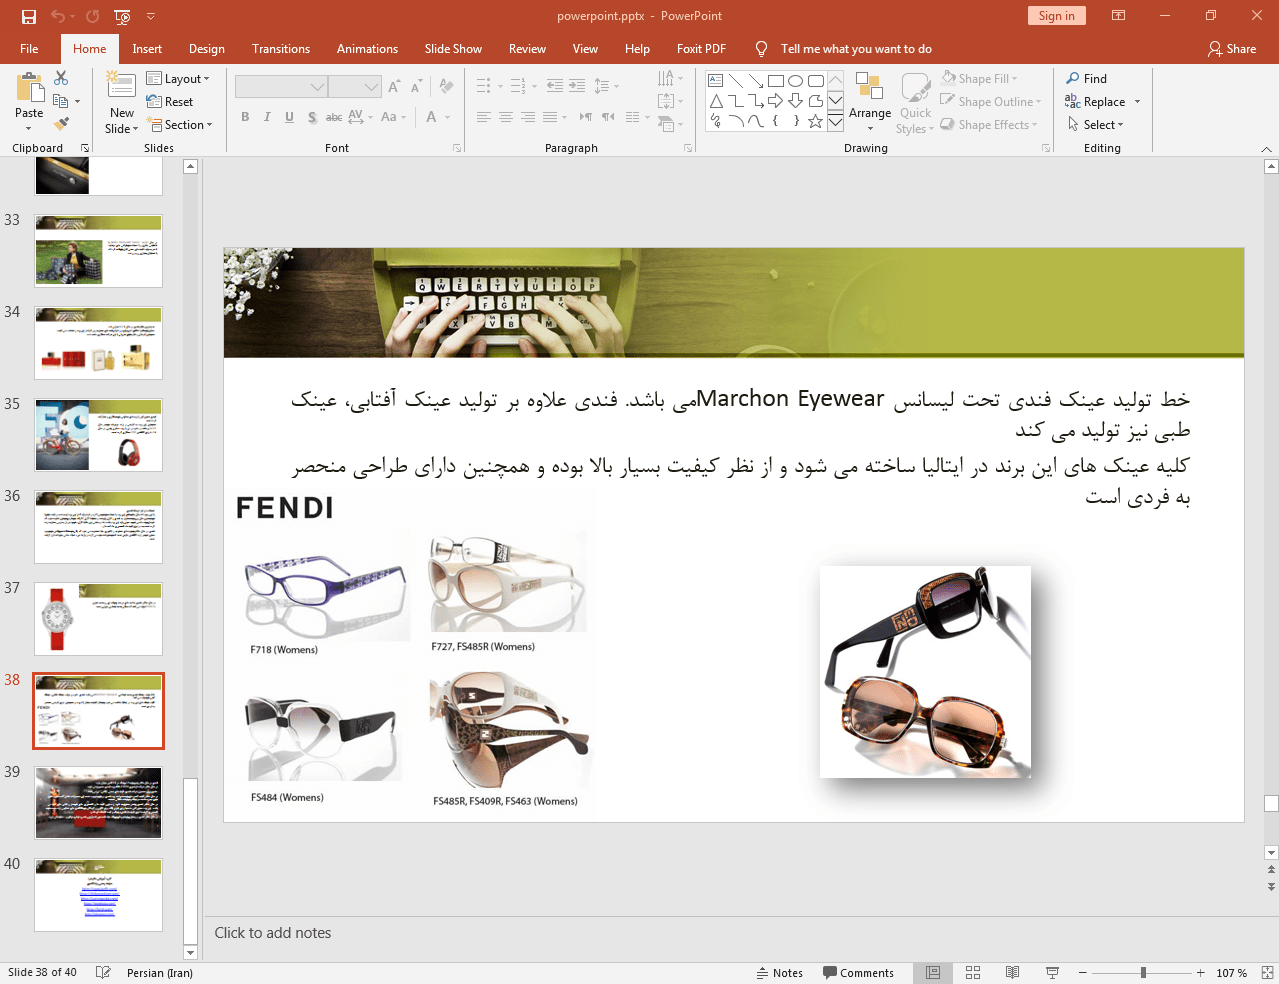Switch to the Slide Show tab
The height and width of the screenshot is (984, 1279).
[x=453, y=49]
